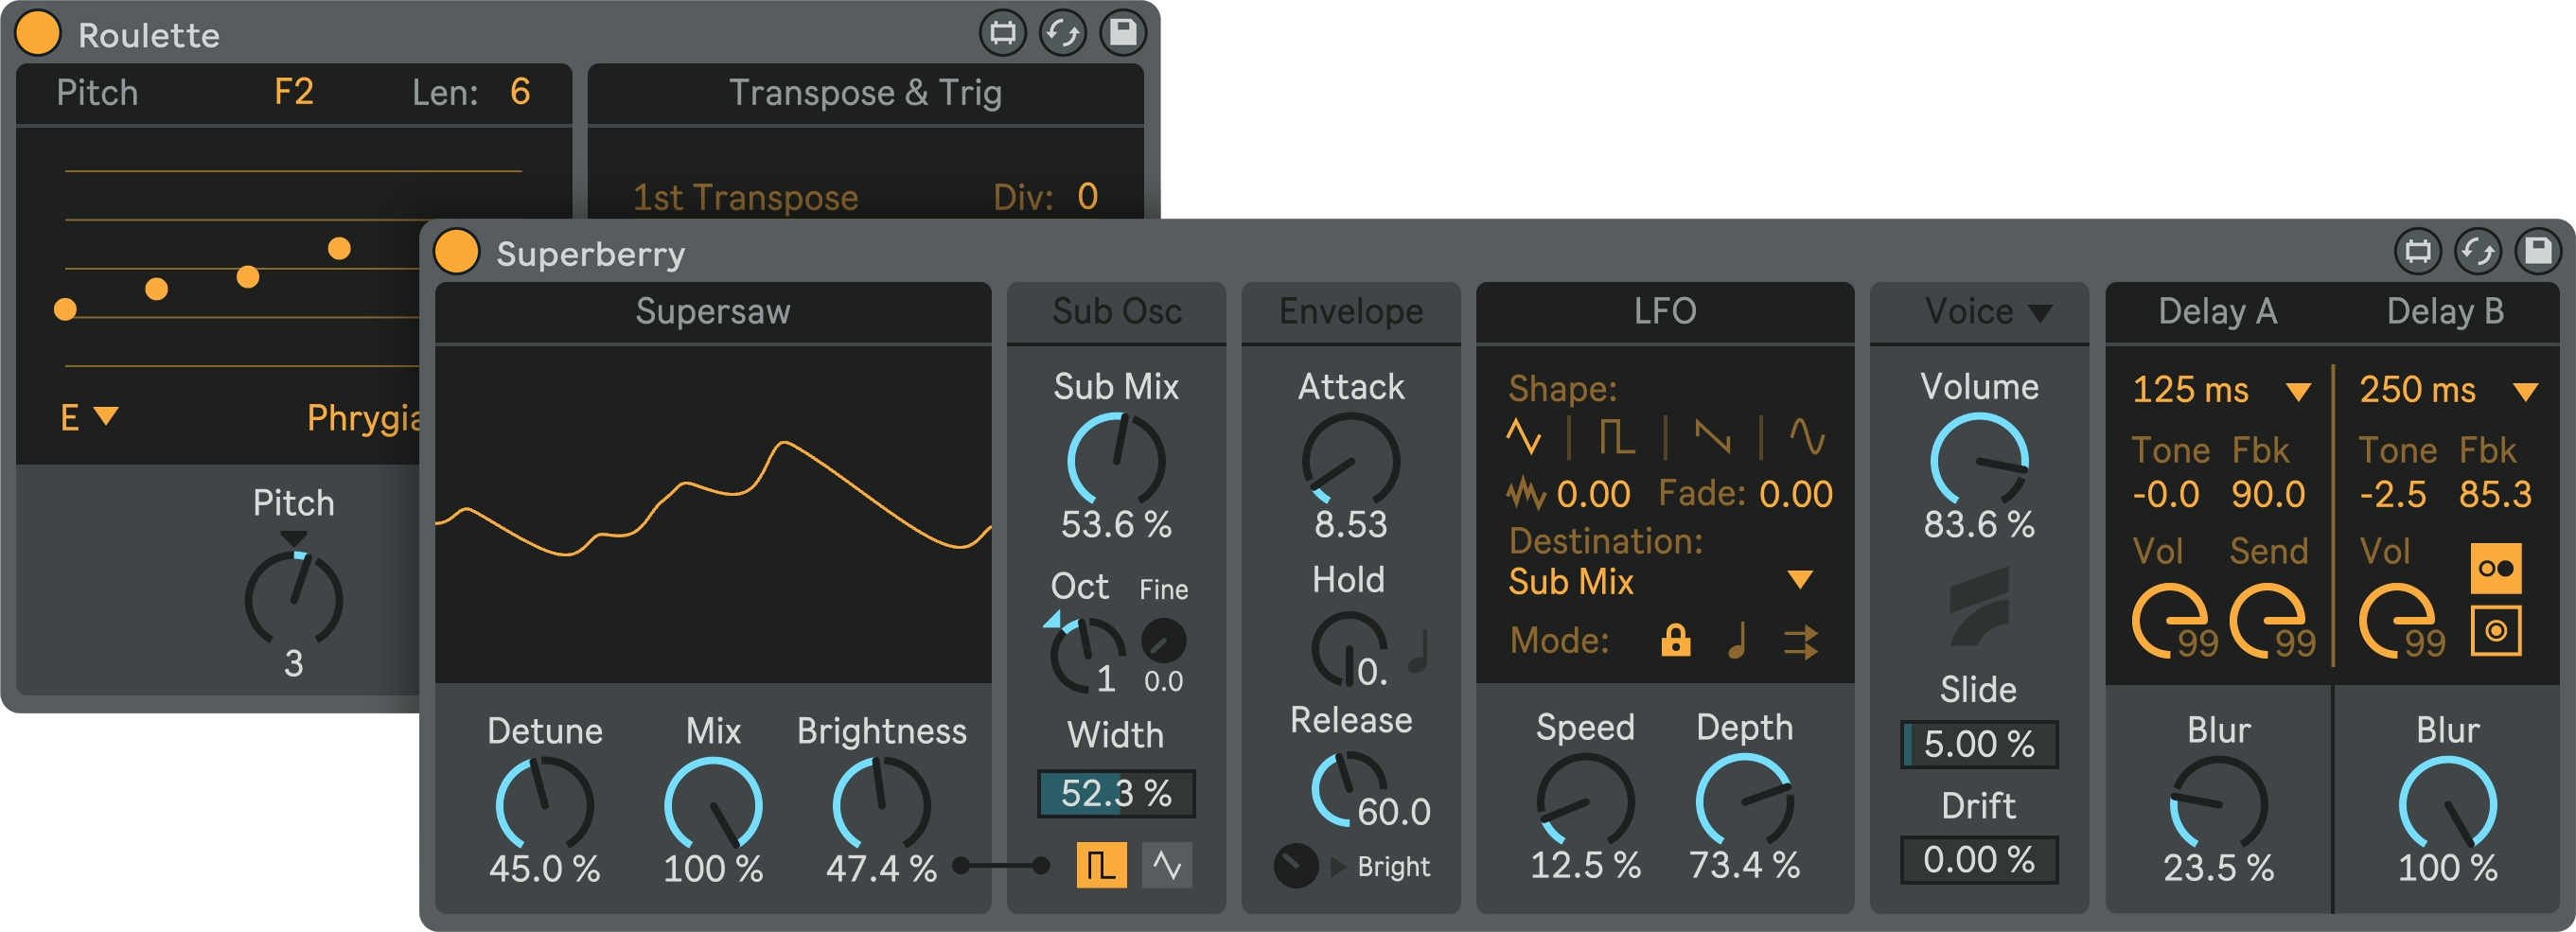Click the Delay B header tab
Screen dimensions: 2576x932
pyautogui.click(x=2445, y=312)
